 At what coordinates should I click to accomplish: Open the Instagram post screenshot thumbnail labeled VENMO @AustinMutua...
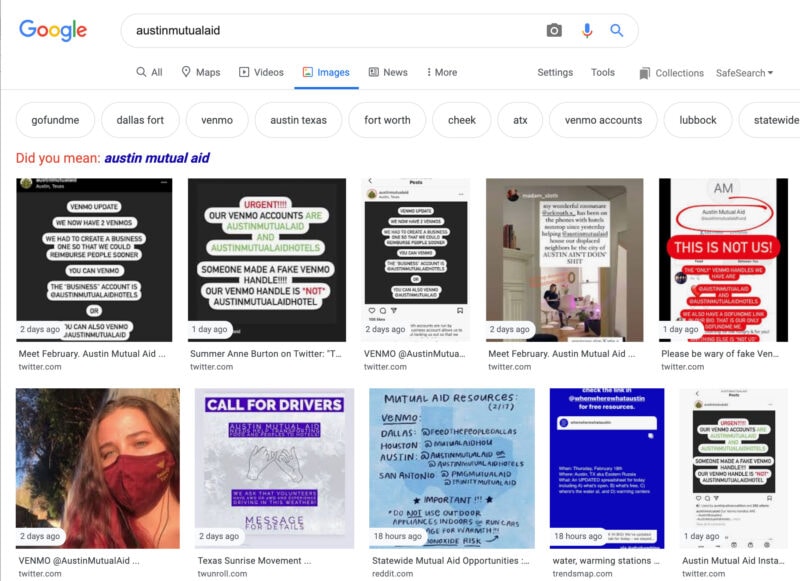point(416,260)
